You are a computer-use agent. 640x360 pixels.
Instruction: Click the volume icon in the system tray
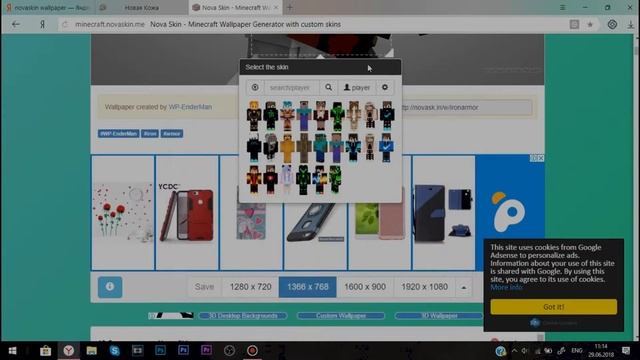(524, 351)
